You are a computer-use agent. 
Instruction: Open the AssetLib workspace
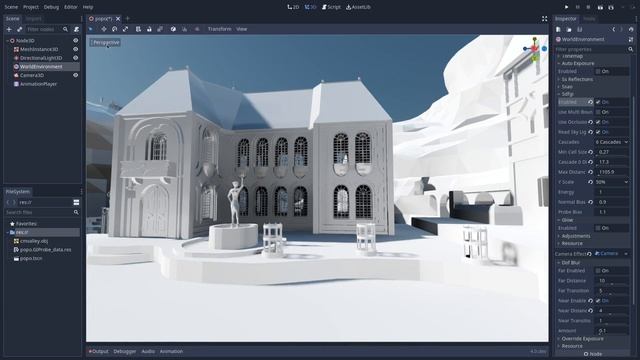[358, 7]
